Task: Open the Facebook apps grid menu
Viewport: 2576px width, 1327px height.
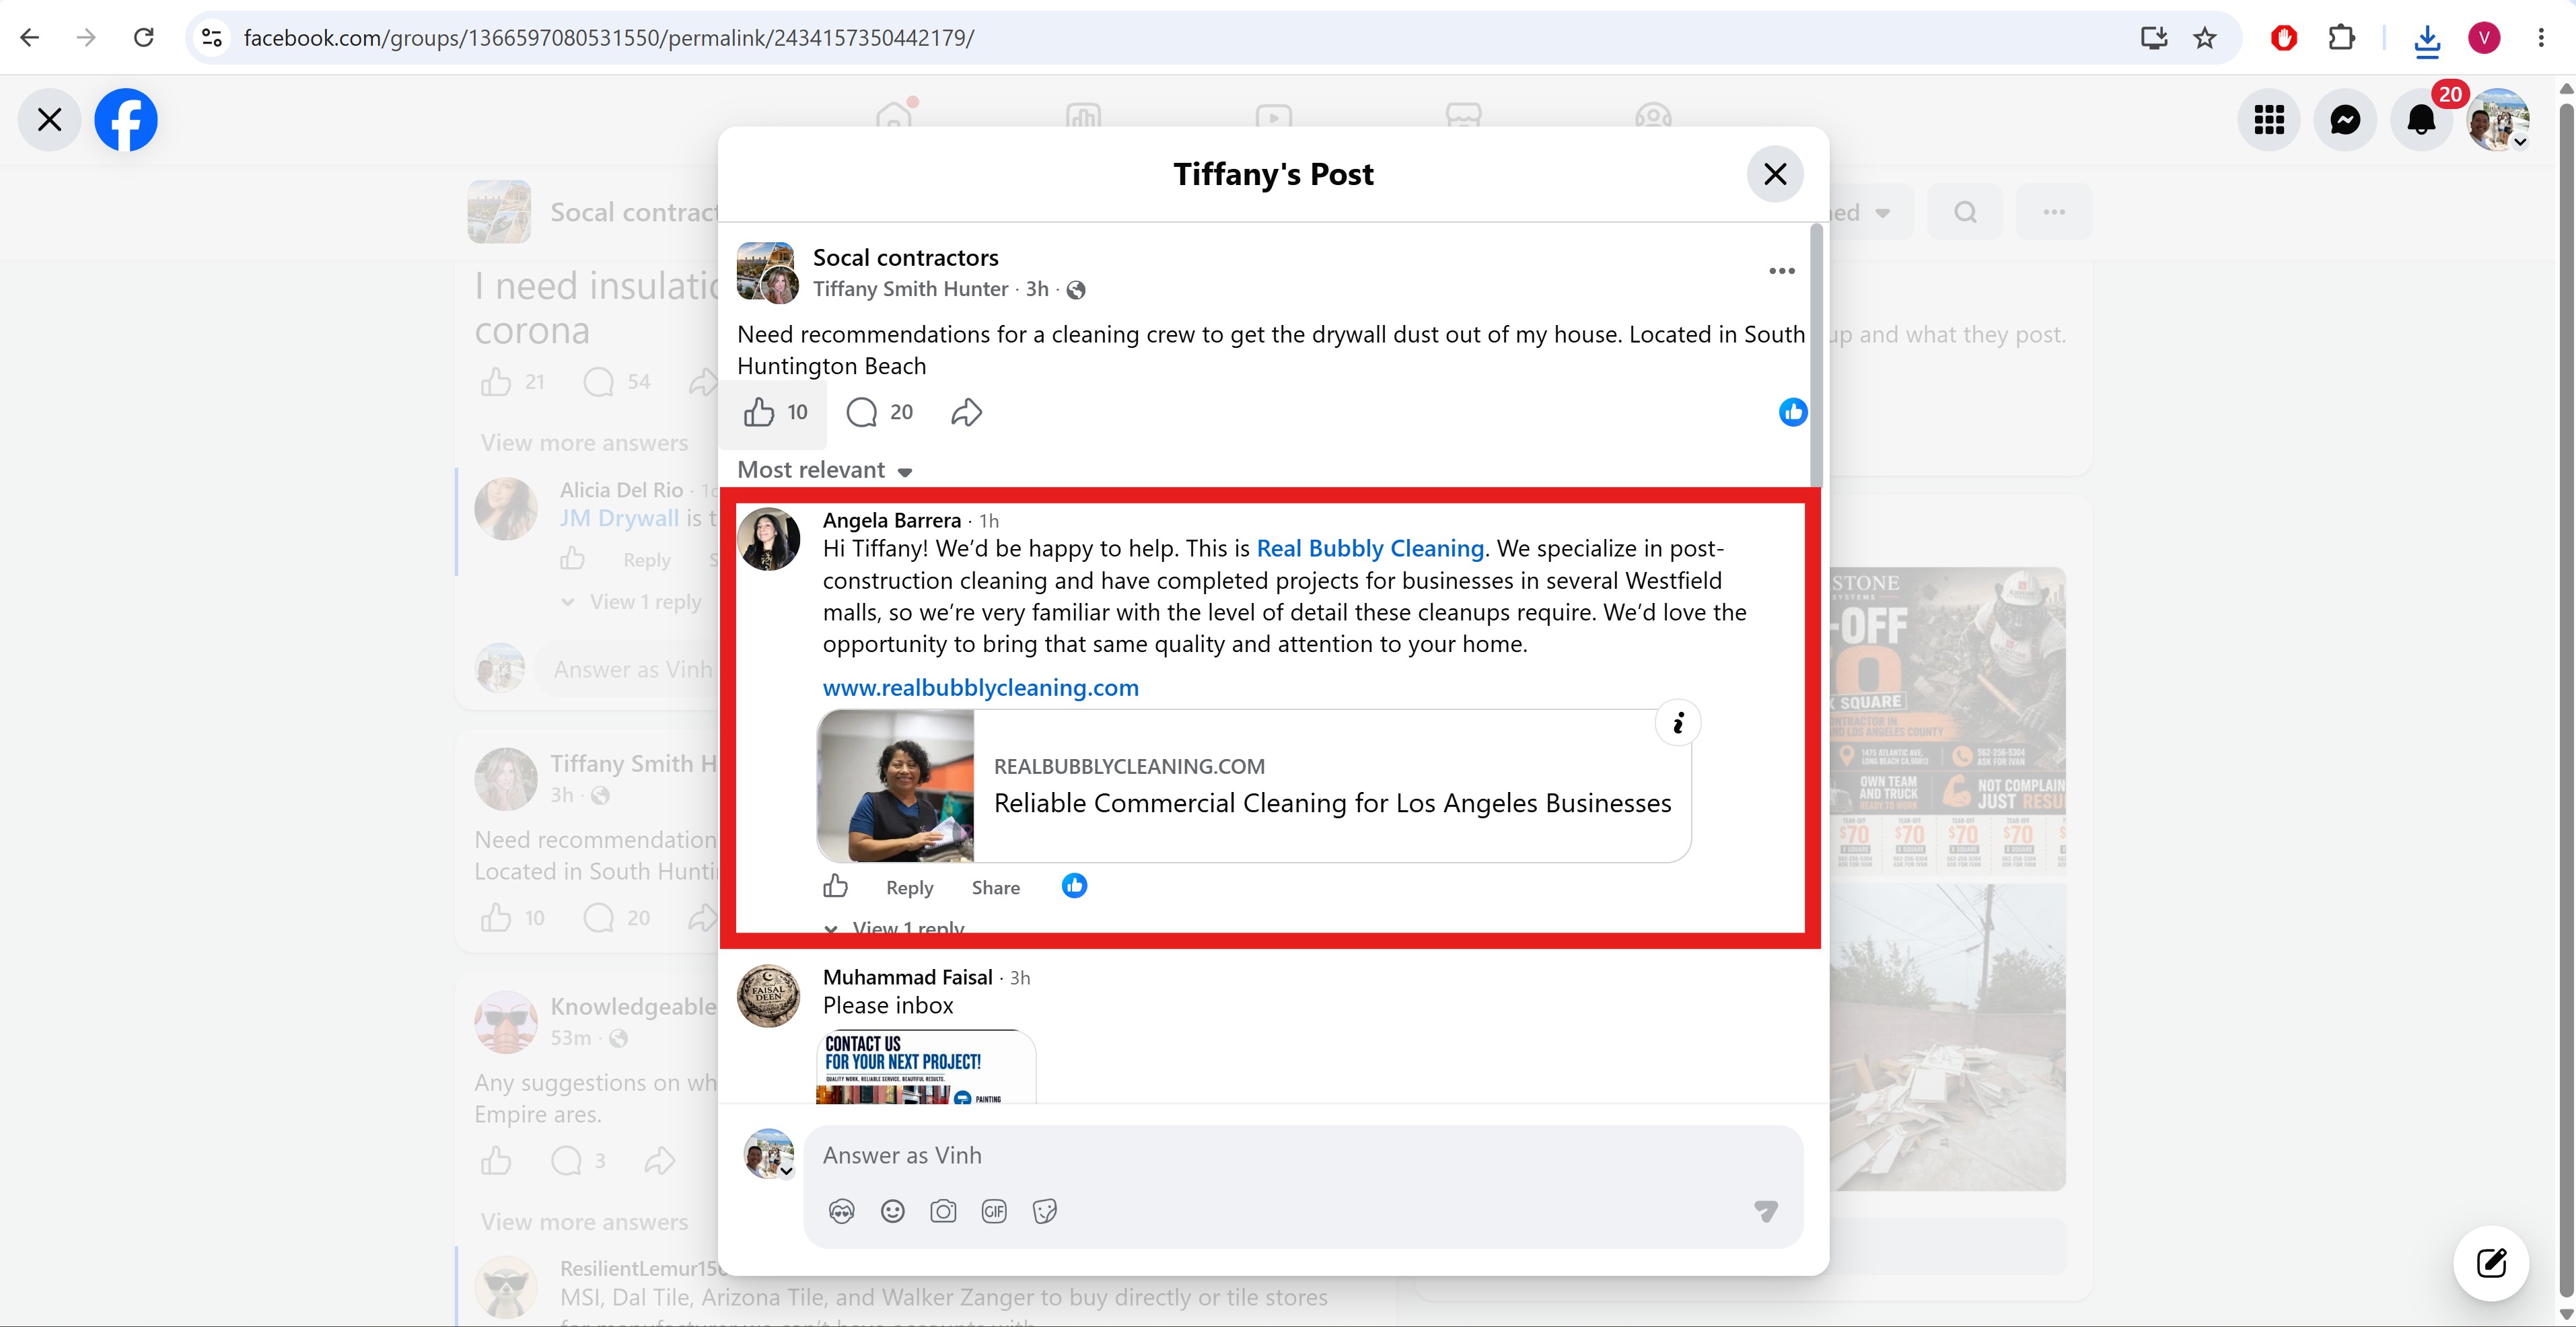Action: point(2269,120)
